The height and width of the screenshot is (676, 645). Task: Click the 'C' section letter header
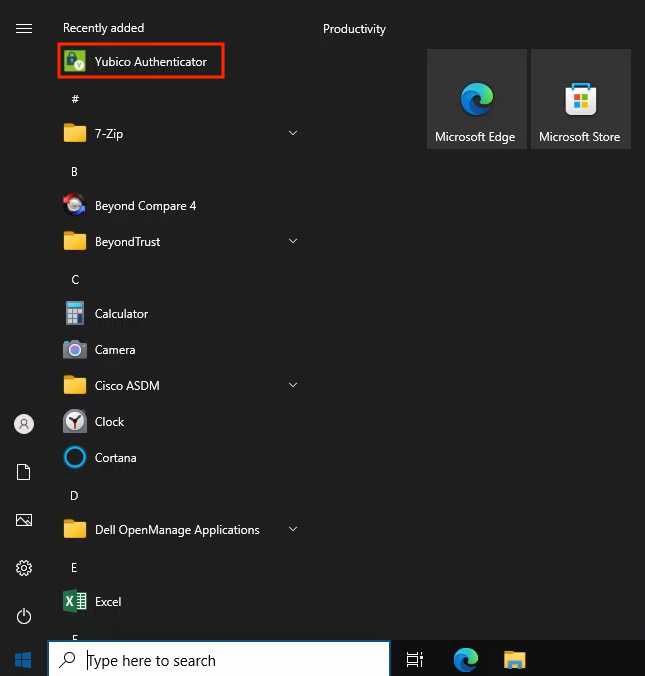click(75, 280)
